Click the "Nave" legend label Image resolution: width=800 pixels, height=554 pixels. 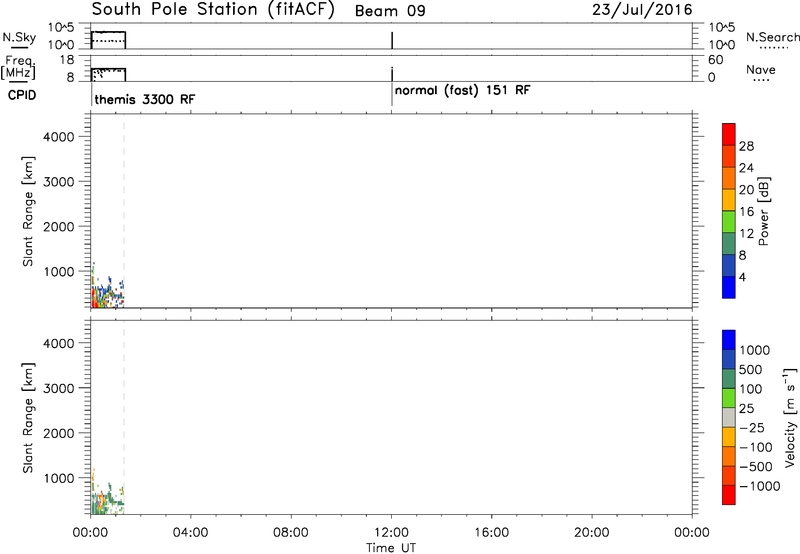tap(760, 69)
